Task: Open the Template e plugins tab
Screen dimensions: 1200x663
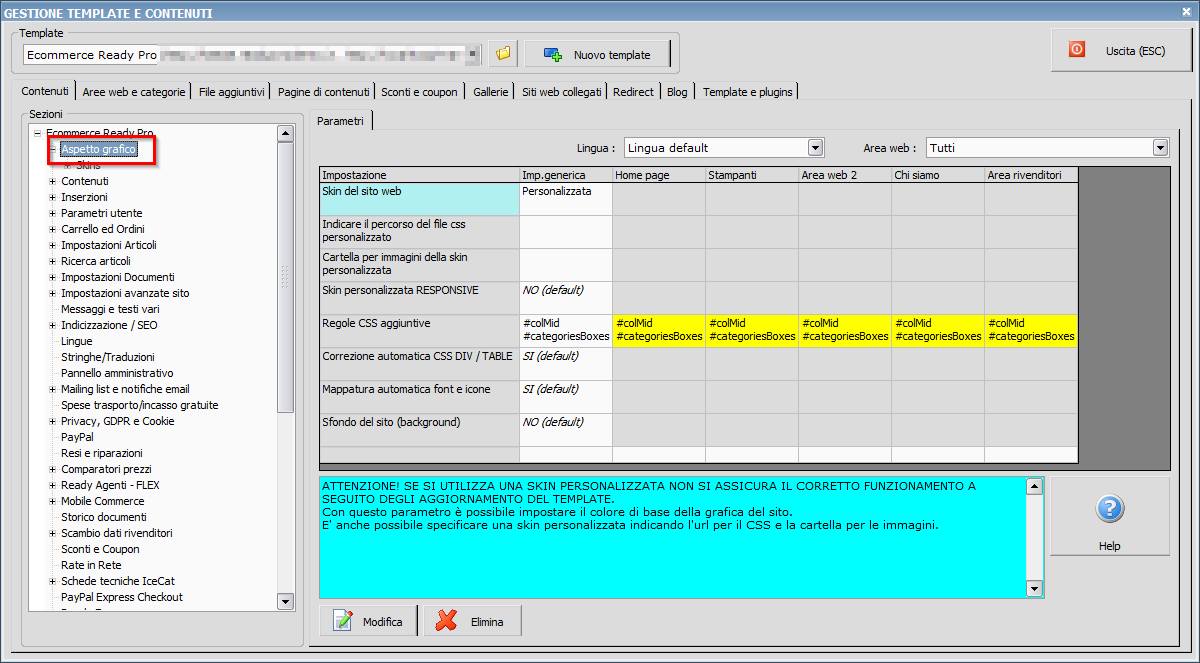Action: 747,92
